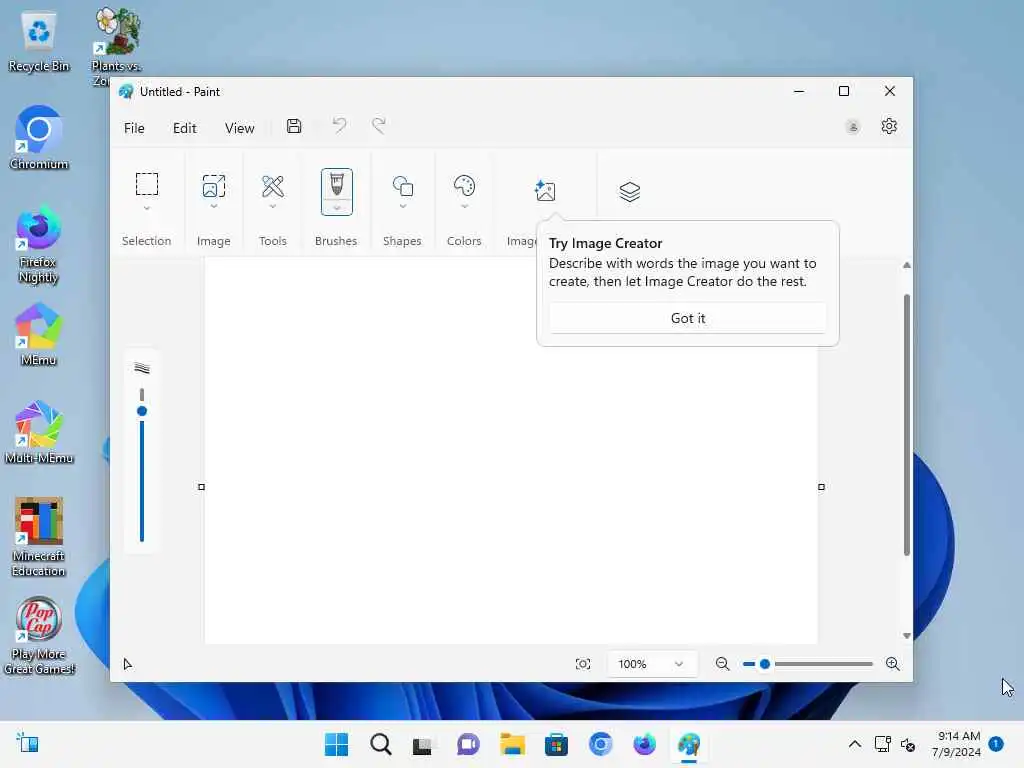Open File Explorer from the taskbar
Image resolution: width=1024 pixels, height=768 pixels.
coord(513,744)
